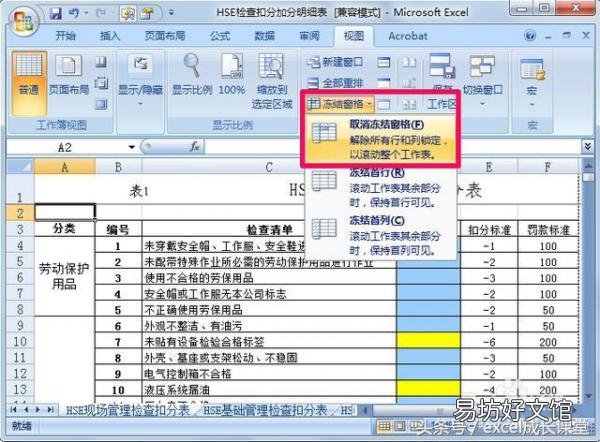
Task: Switch to the 数据 tab
Action: 264,36
